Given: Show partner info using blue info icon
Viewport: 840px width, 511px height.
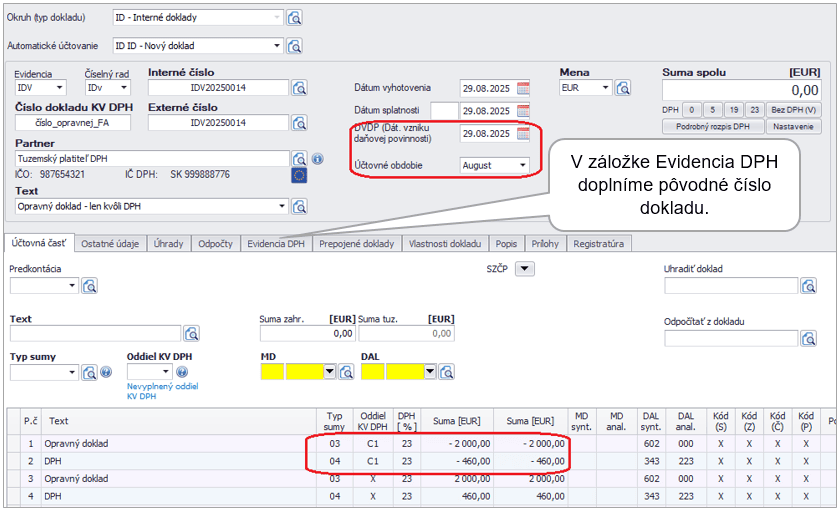Looking at the screenshot, I should pyautogui.click(x=317, y=159).
